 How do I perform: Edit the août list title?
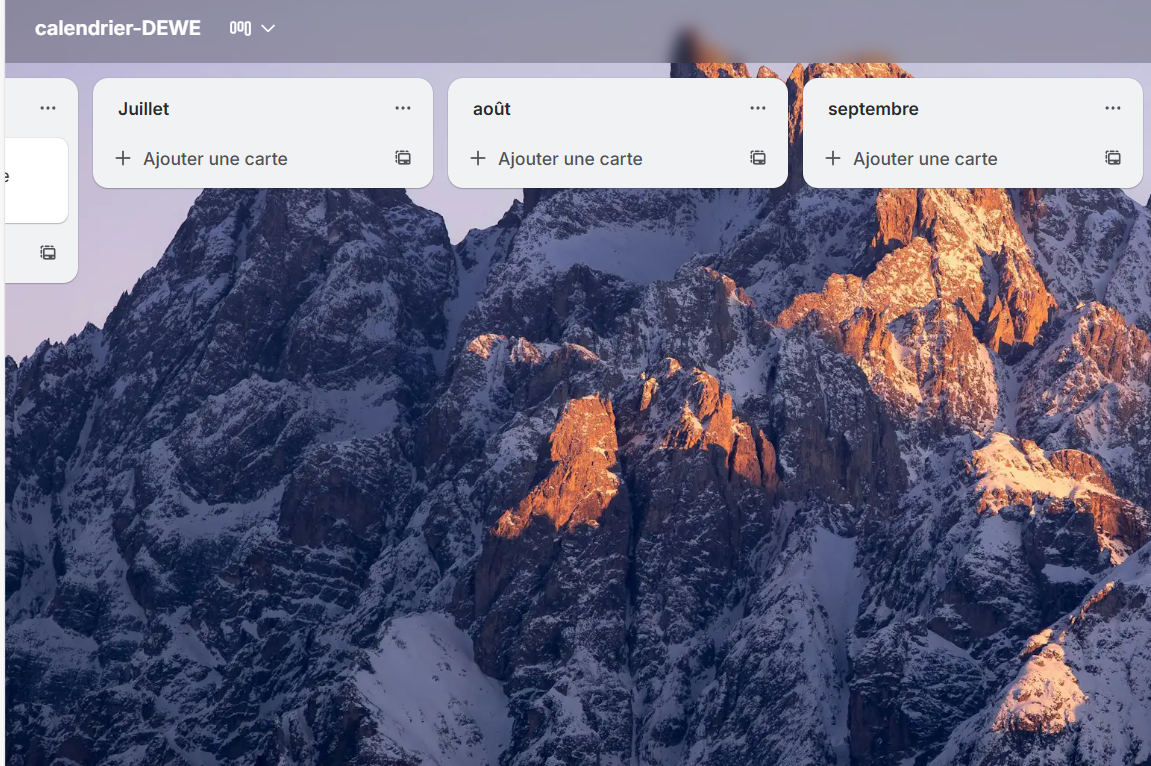[492, 108]
